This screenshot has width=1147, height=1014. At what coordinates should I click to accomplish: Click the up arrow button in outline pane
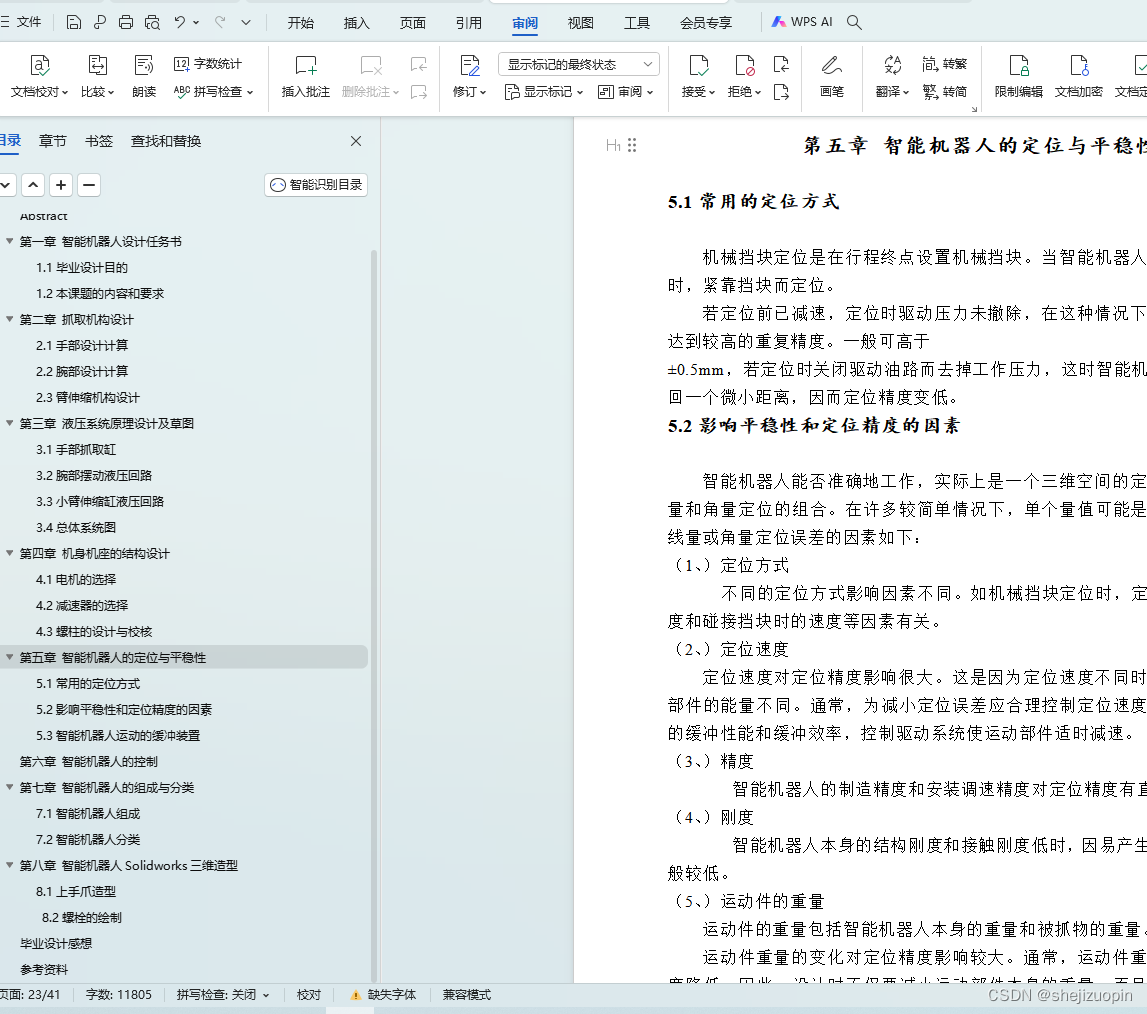pyautogui.click(x=34, y=185)
